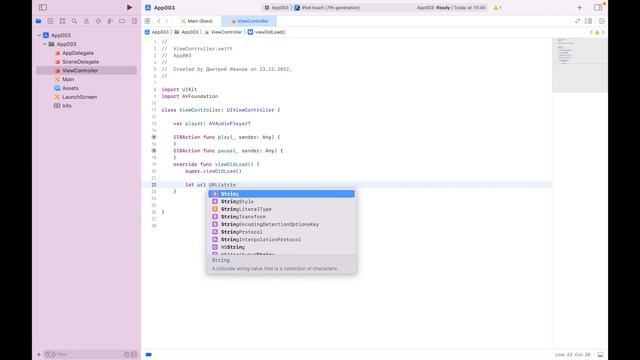The image size is (640, 360).
Task: Open the Report navigator
Action: click(134, 21)
